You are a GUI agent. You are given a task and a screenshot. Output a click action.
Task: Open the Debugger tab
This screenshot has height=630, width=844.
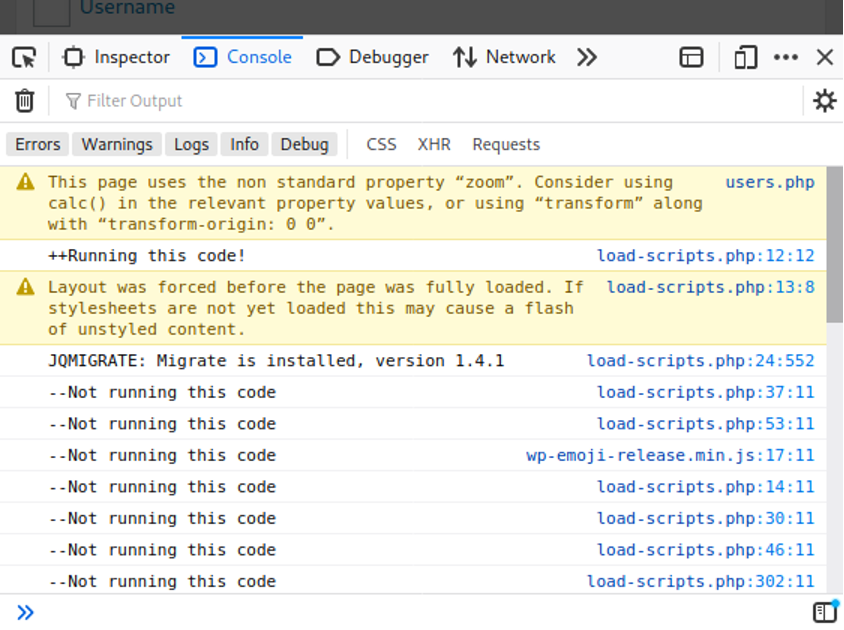click(372, 57)
